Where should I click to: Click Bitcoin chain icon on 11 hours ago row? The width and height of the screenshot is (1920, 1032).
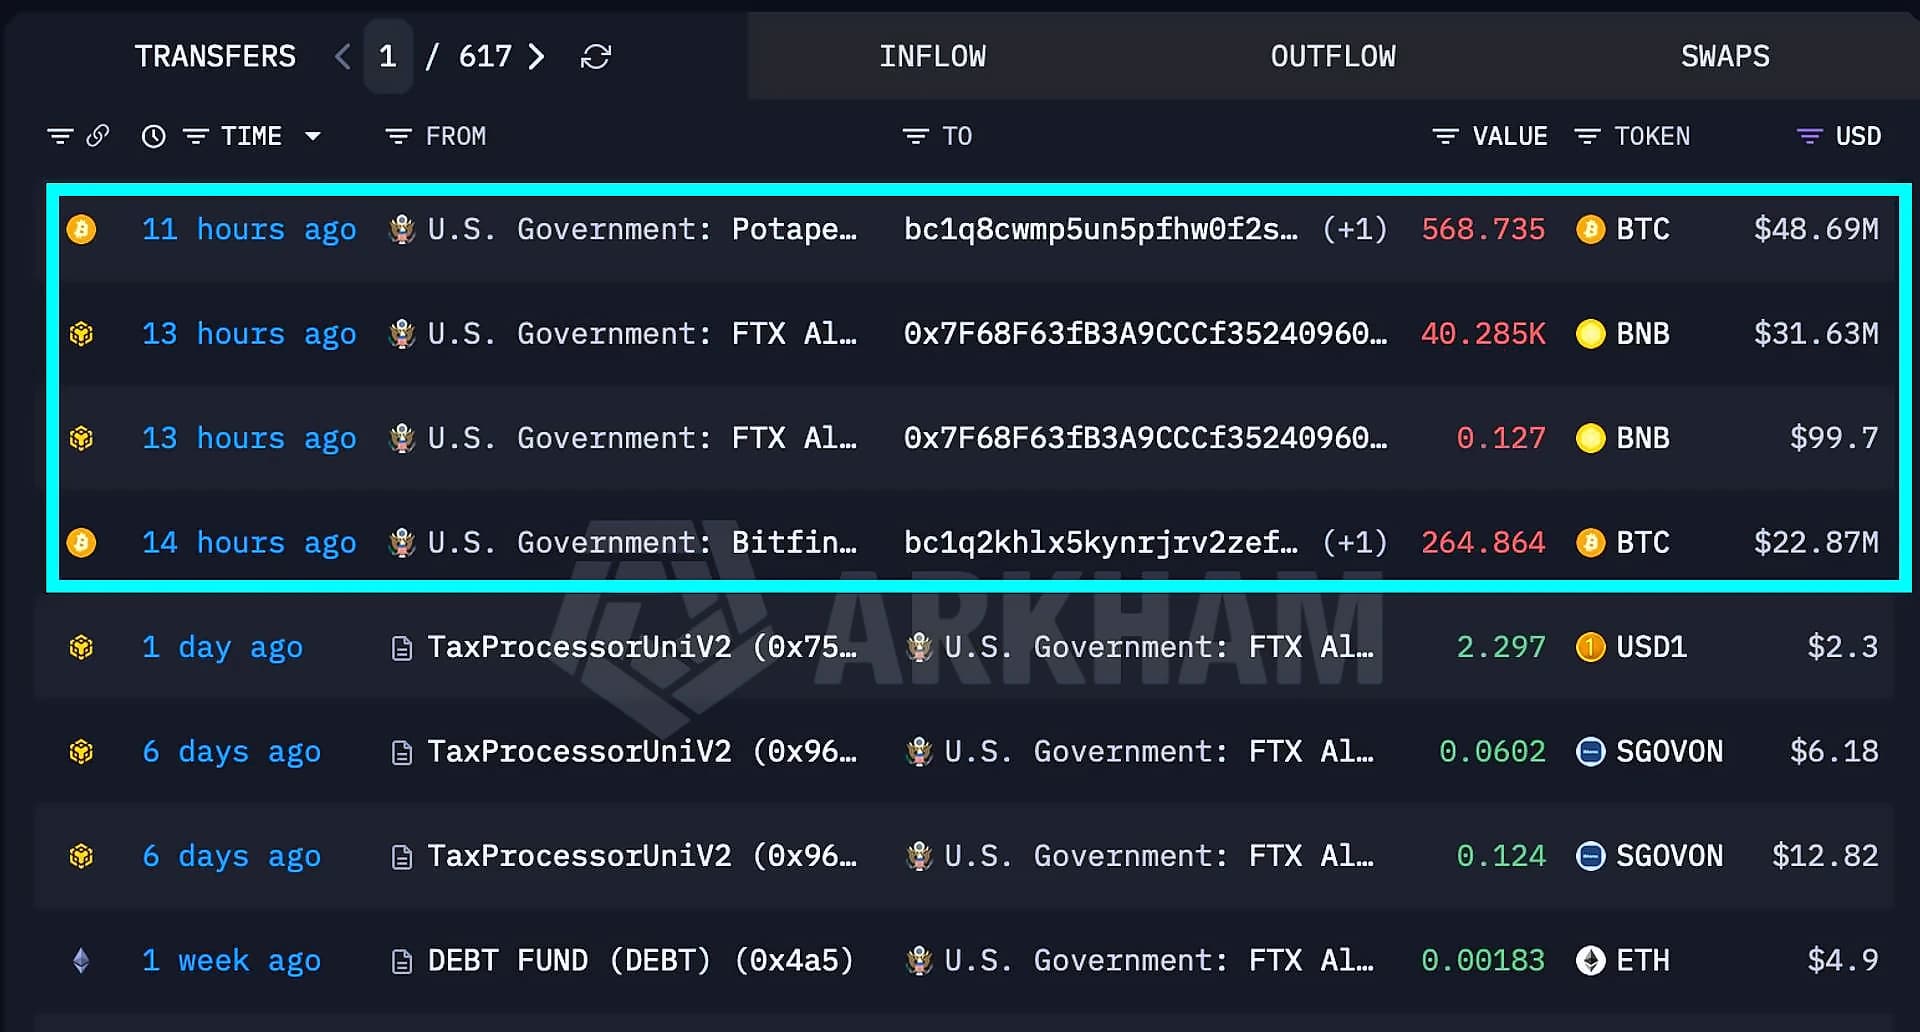pyautogui.click(x=82, y=230)
